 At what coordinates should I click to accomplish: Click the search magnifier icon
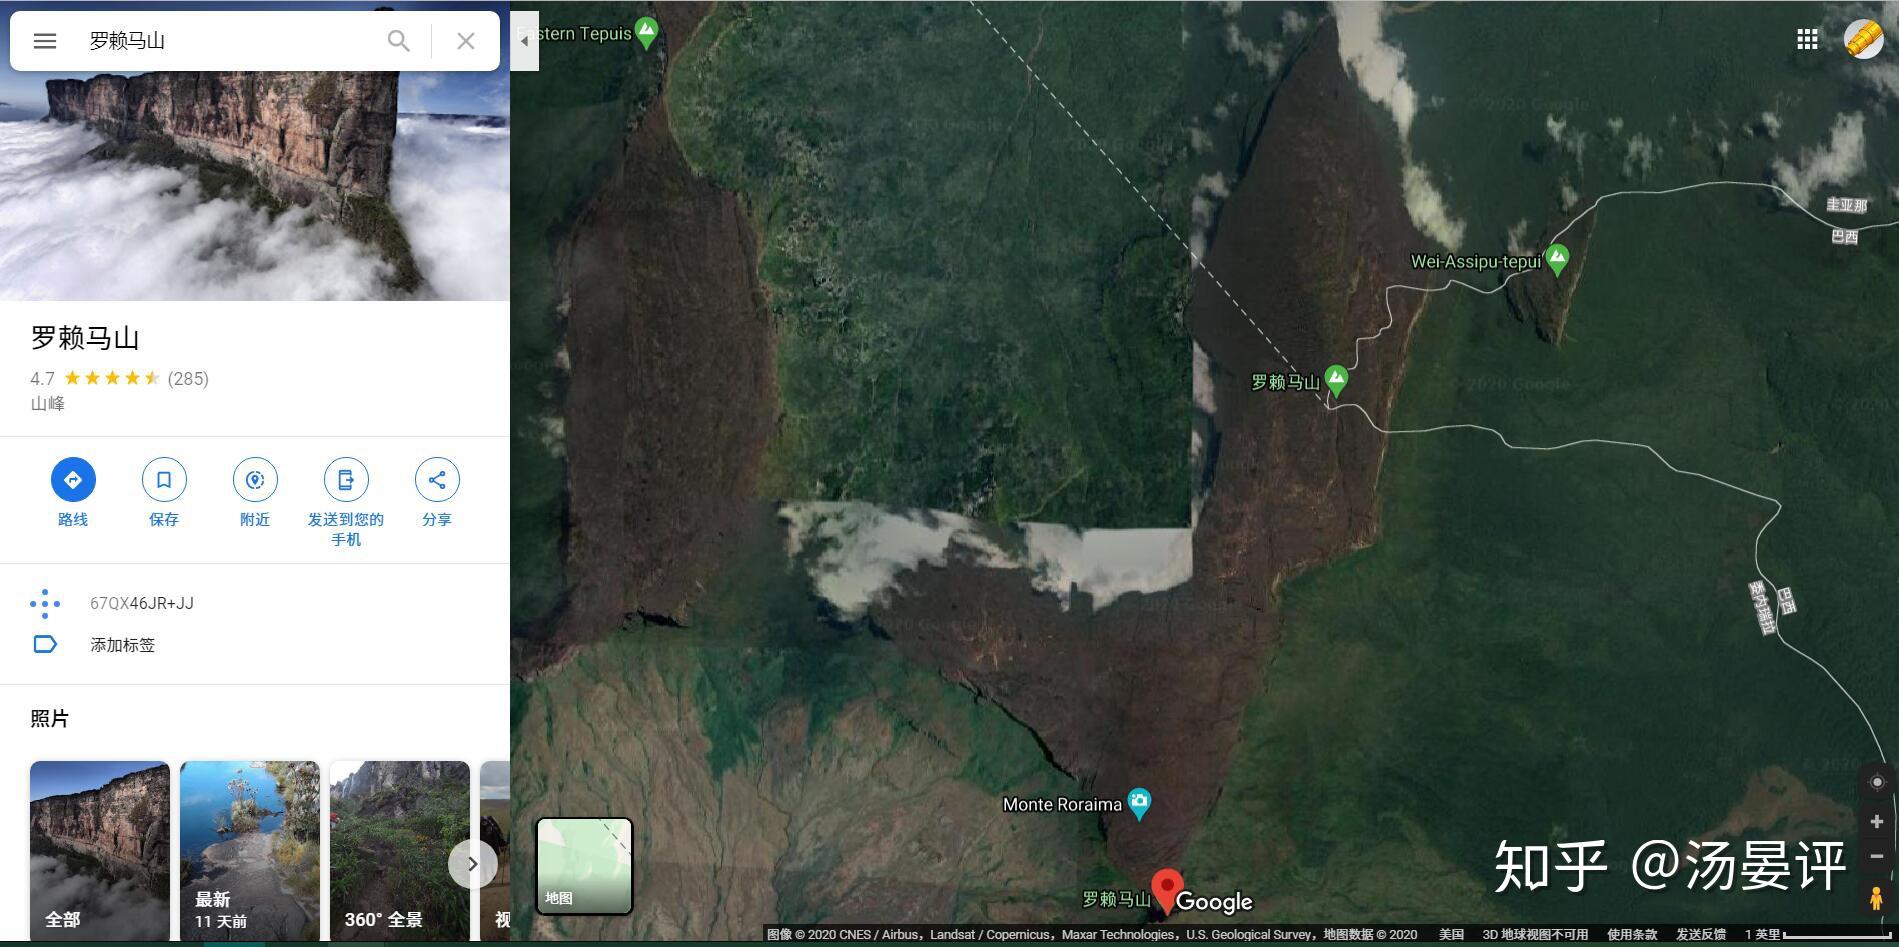click(398, 41)
